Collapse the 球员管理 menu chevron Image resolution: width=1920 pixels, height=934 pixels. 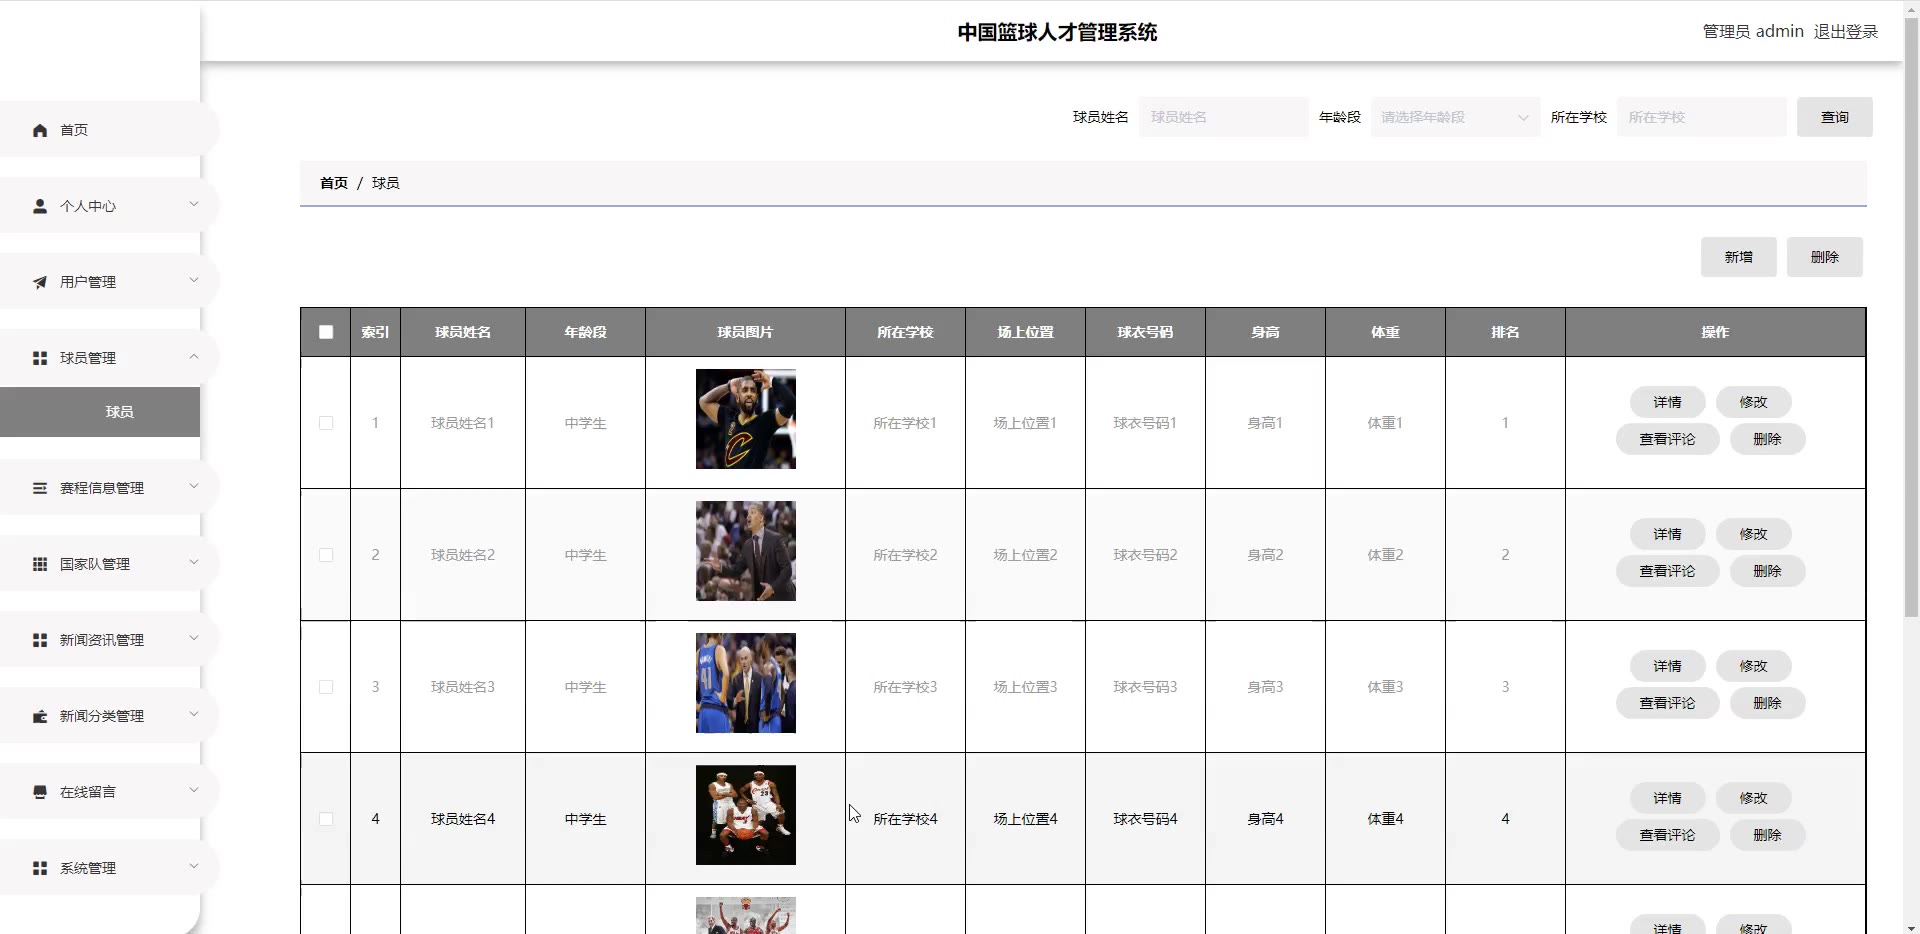click(x=194, y=356)
